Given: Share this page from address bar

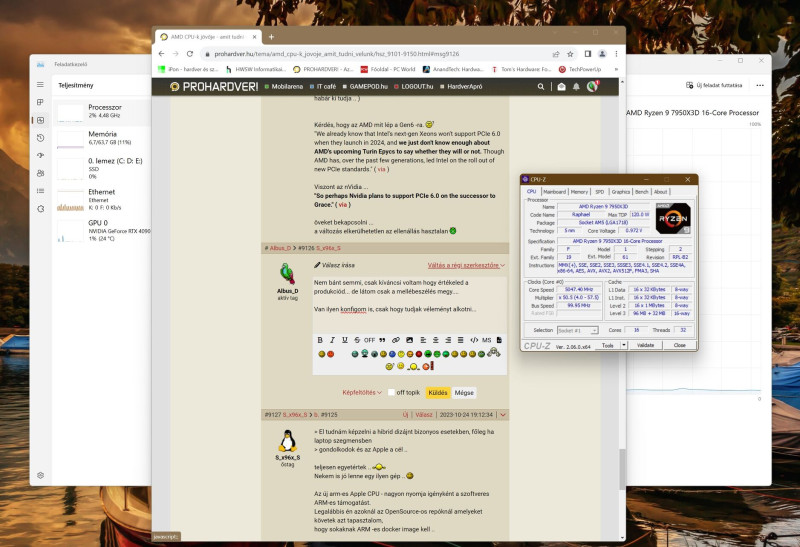Looking at the screenshot, I should [x=556, y=54].
